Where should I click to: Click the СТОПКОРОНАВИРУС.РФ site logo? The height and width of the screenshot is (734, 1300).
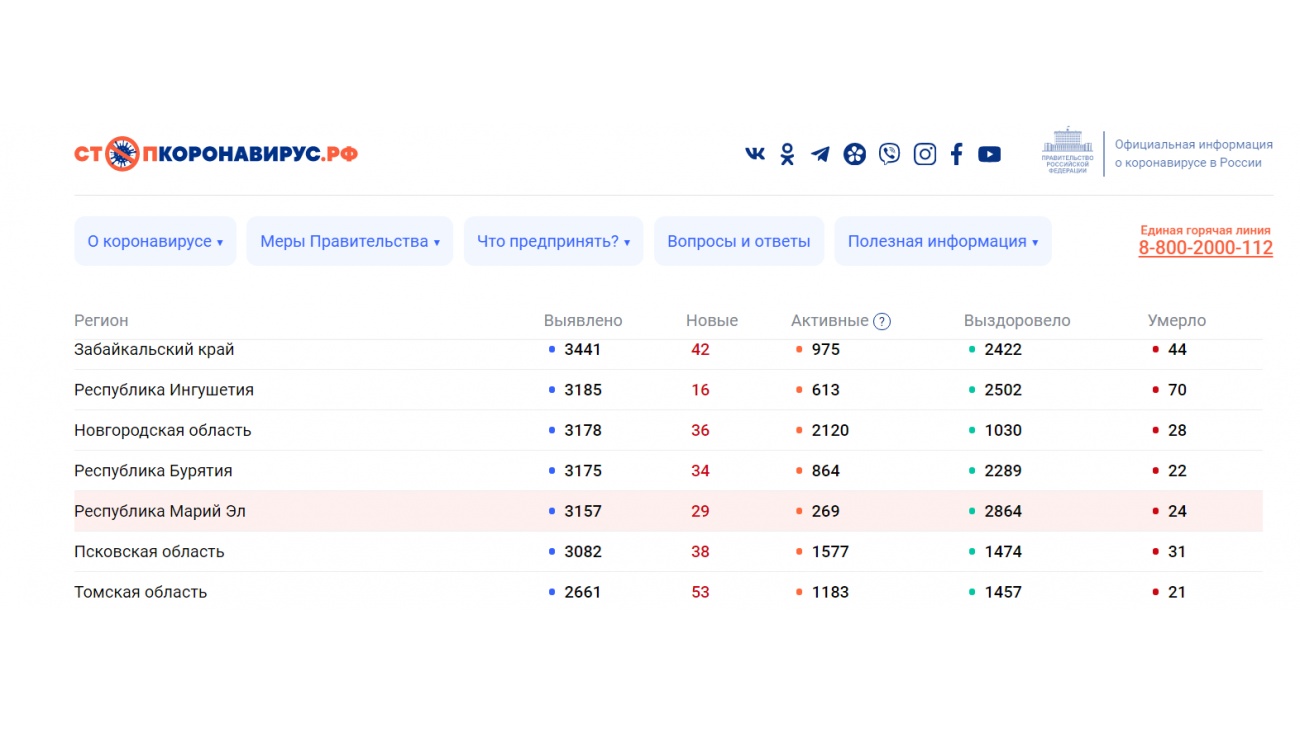pyautogui.click(x=216, y=154)
